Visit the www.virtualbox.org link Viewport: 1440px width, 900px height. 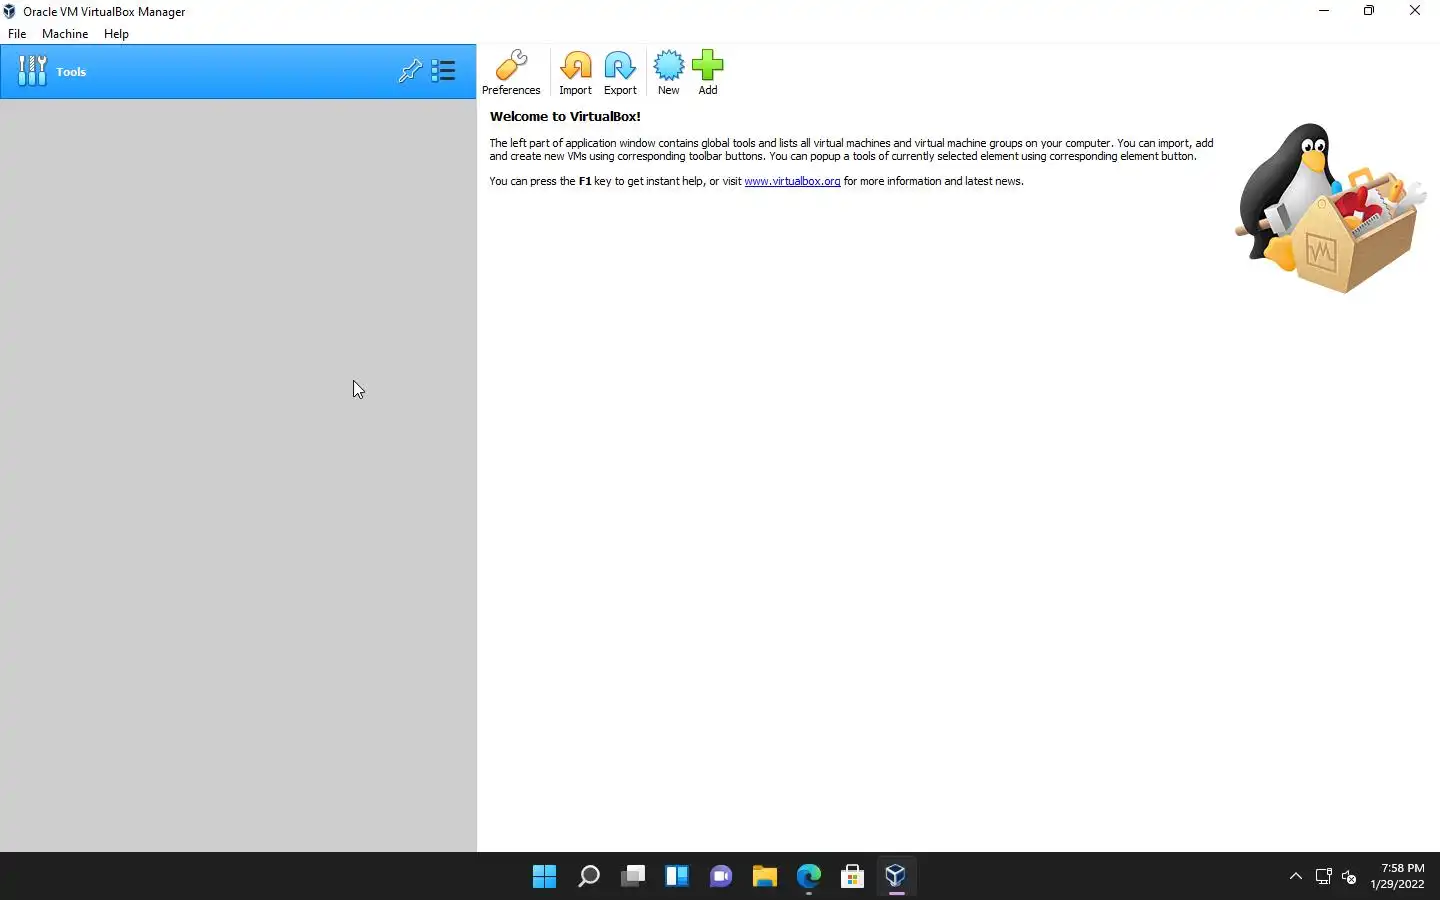click(x=792, y=181)
